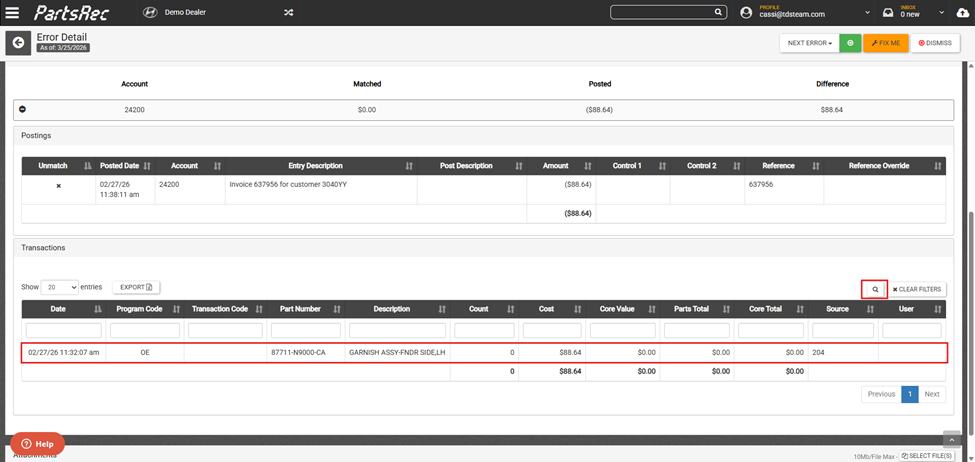
Task: Sort transactions by Source column
Action: pos(843,309)
